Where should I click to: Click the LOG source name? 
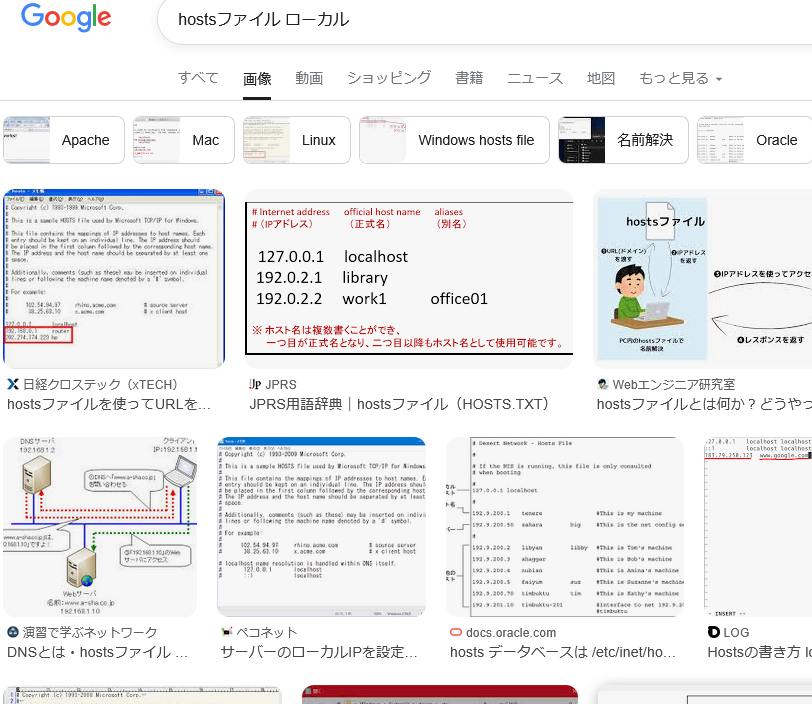click(736, 633)
